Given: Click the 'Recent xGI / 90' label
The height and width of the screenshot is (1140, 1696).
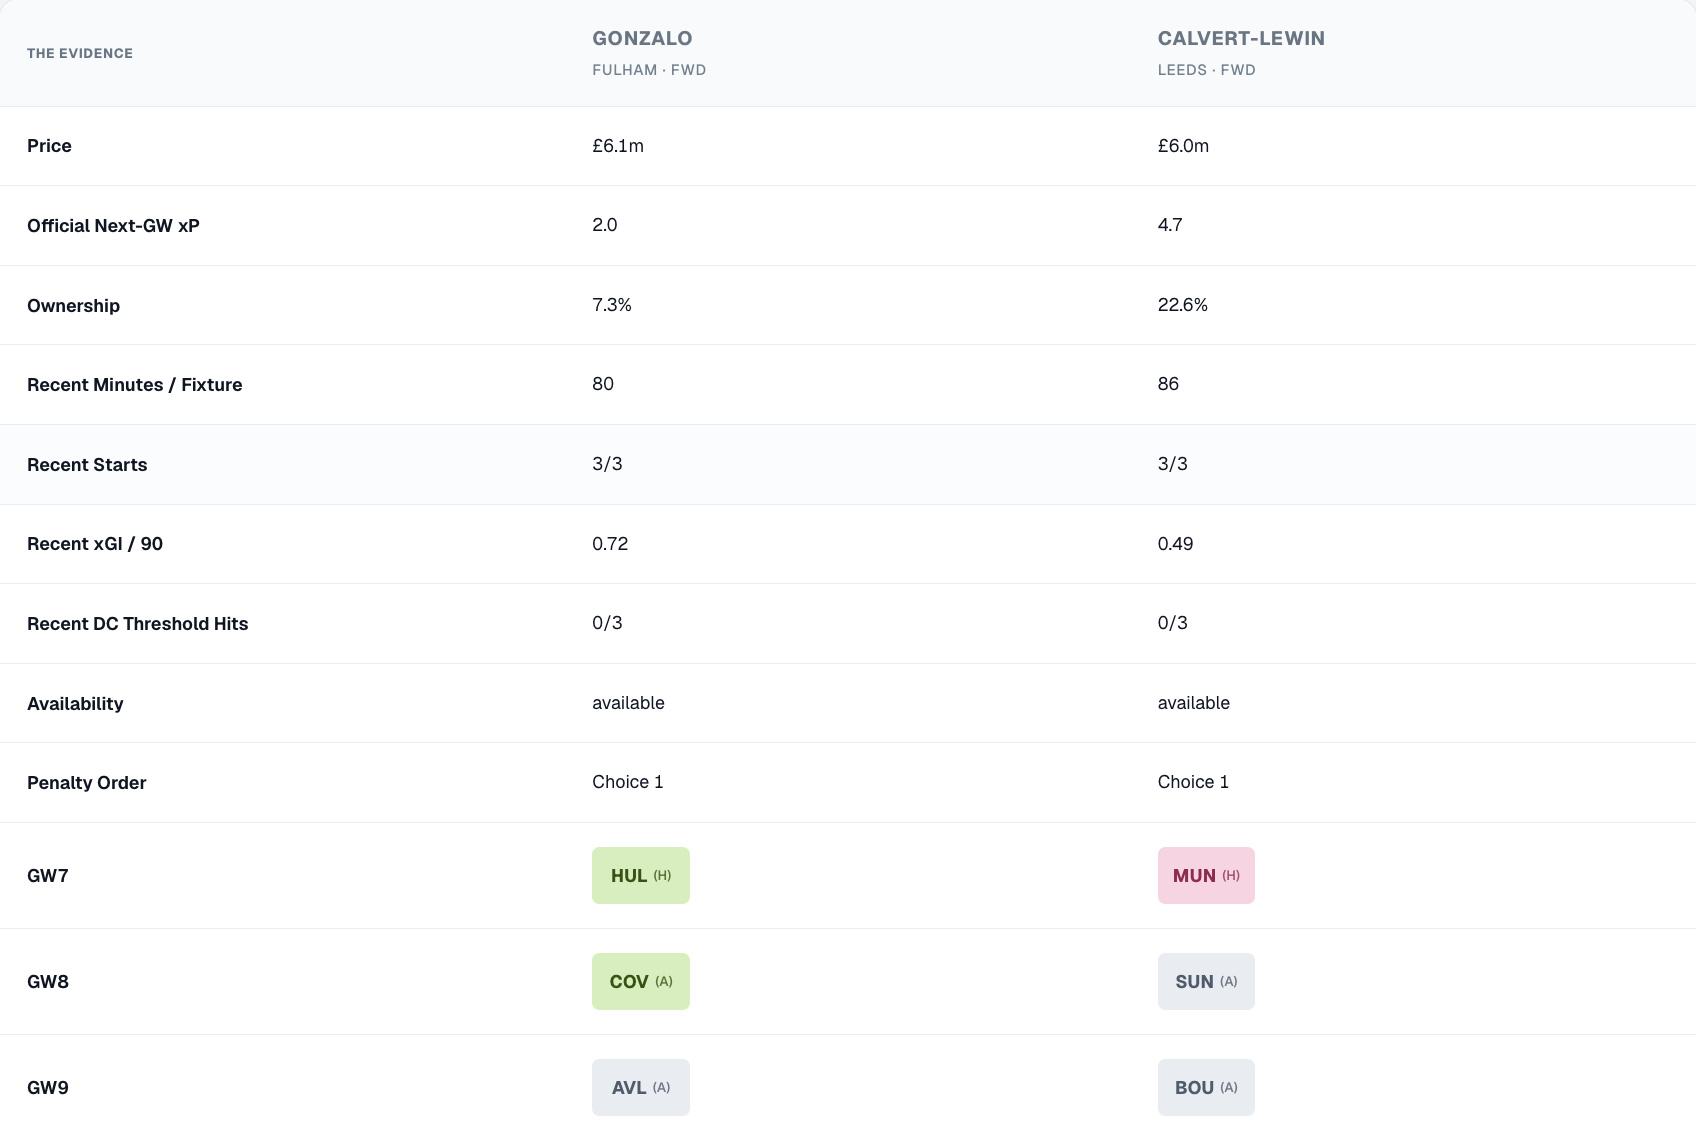Looking at the screenshot, I should point(95,544).
